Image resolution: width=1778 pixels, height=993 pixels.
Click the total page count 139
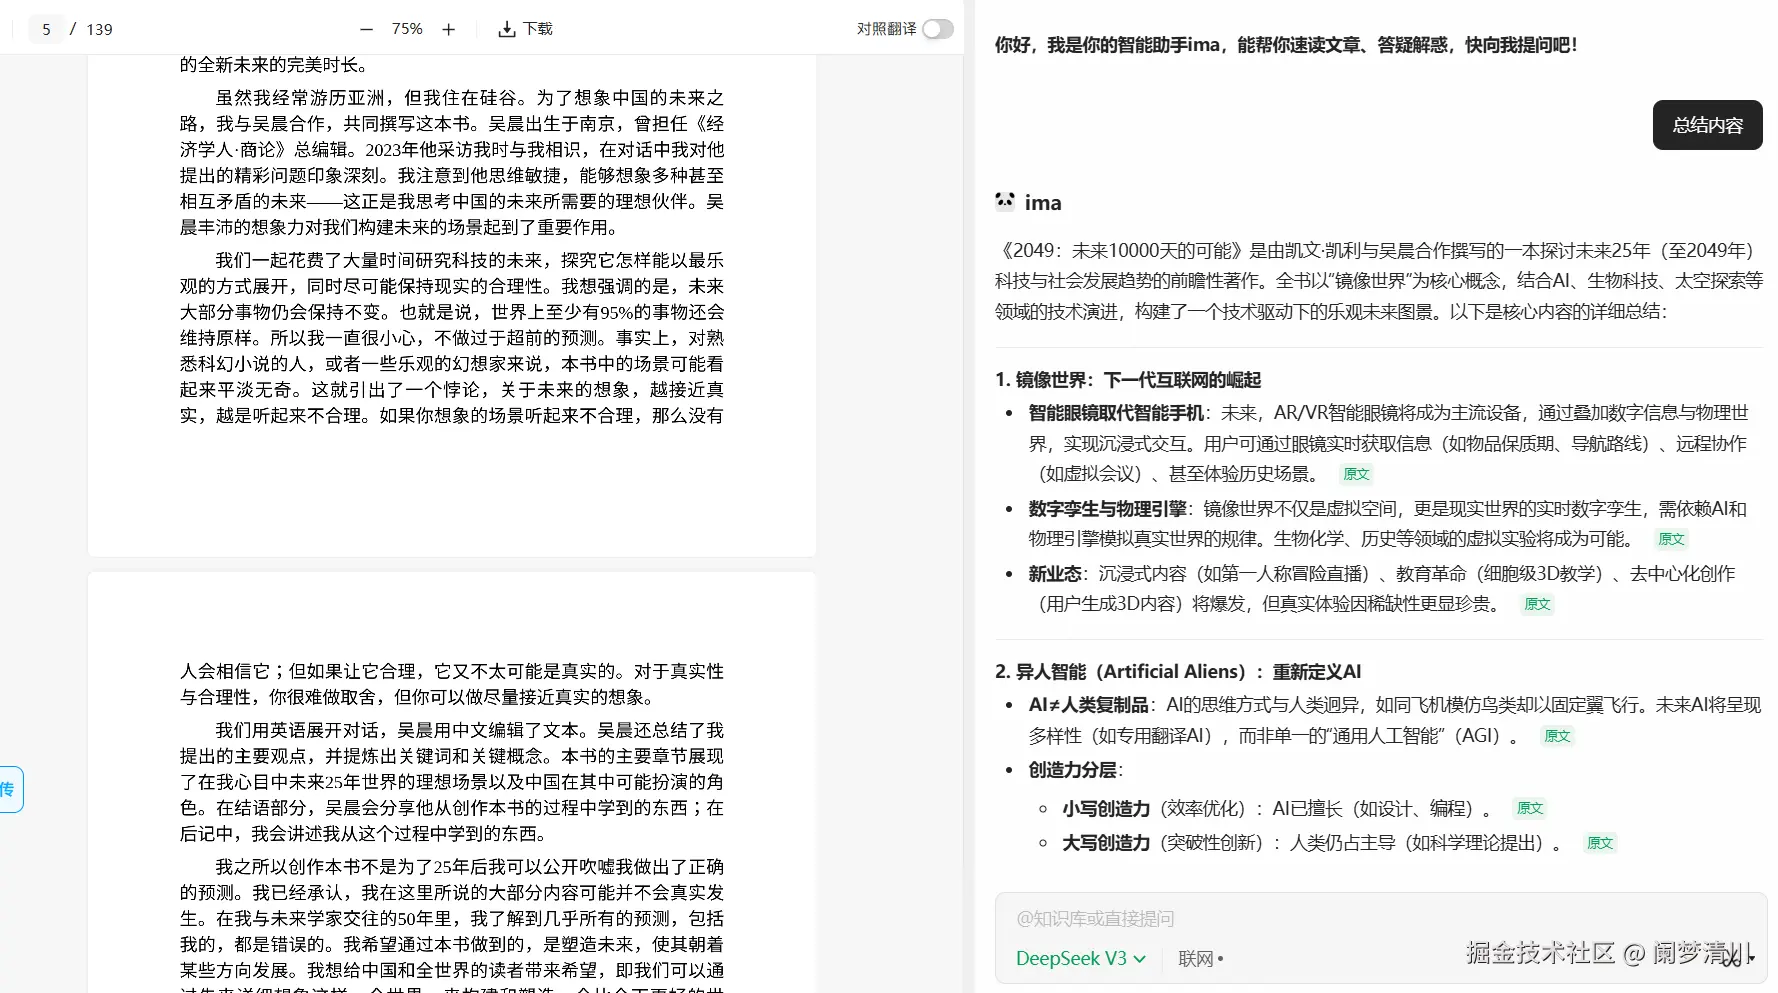coord(99,29)
